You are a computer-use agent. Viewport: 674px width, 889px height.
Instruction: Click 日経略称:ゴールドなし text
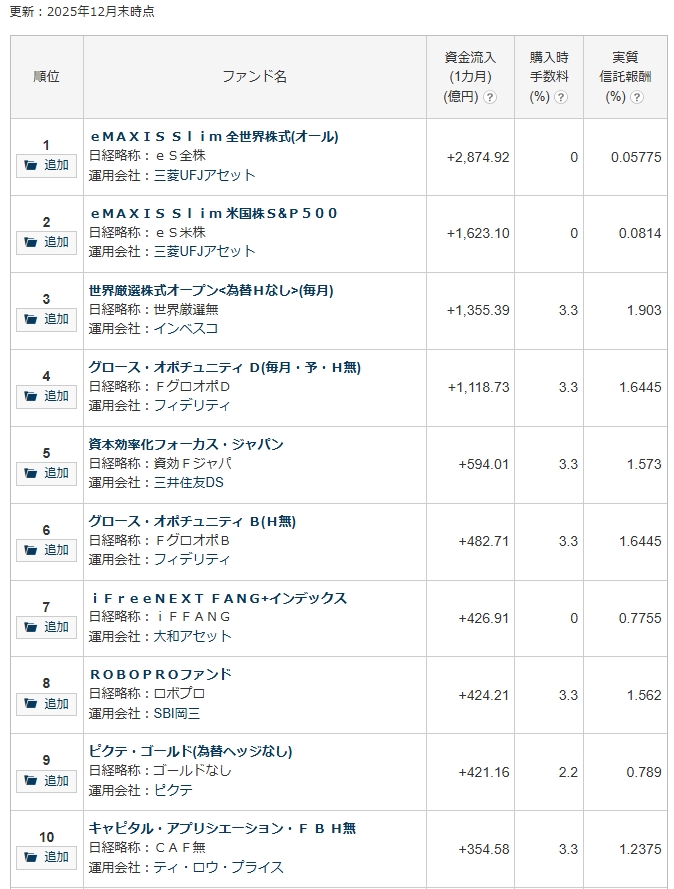(160, 771)
